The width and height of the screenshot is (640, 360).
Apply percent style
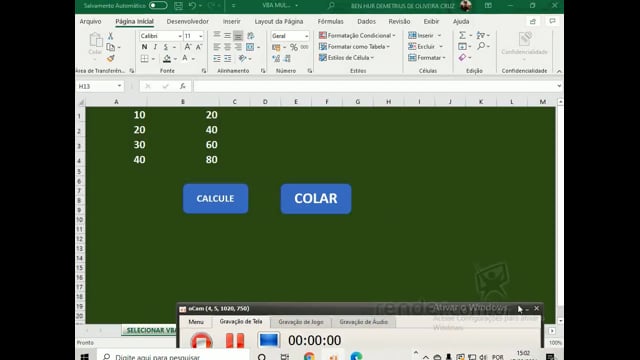pos(293,47)
